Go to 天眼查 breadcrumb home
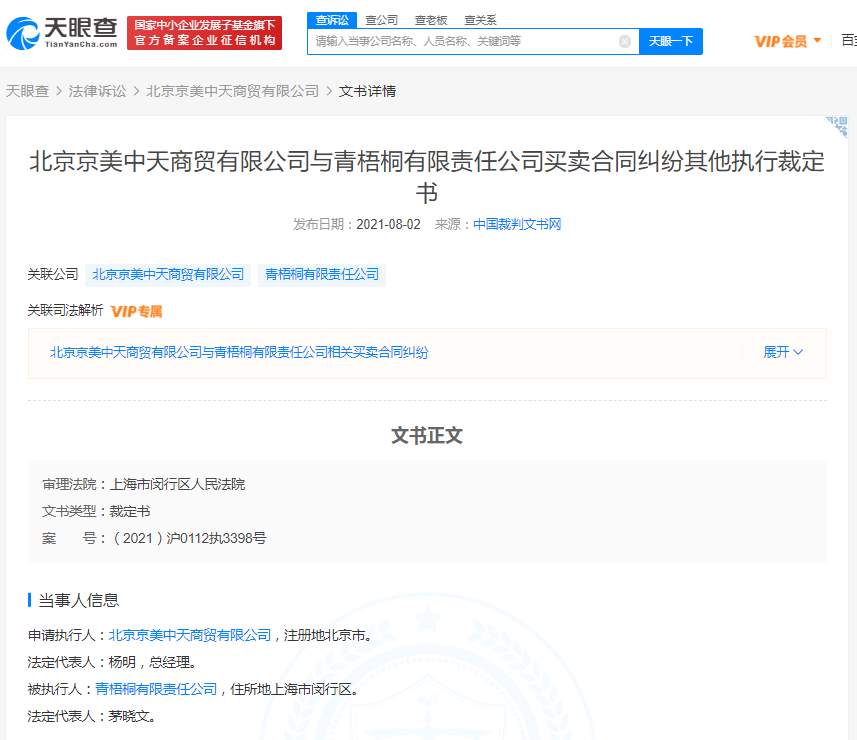This screenshot has width=857, height=740. (27, 91)
